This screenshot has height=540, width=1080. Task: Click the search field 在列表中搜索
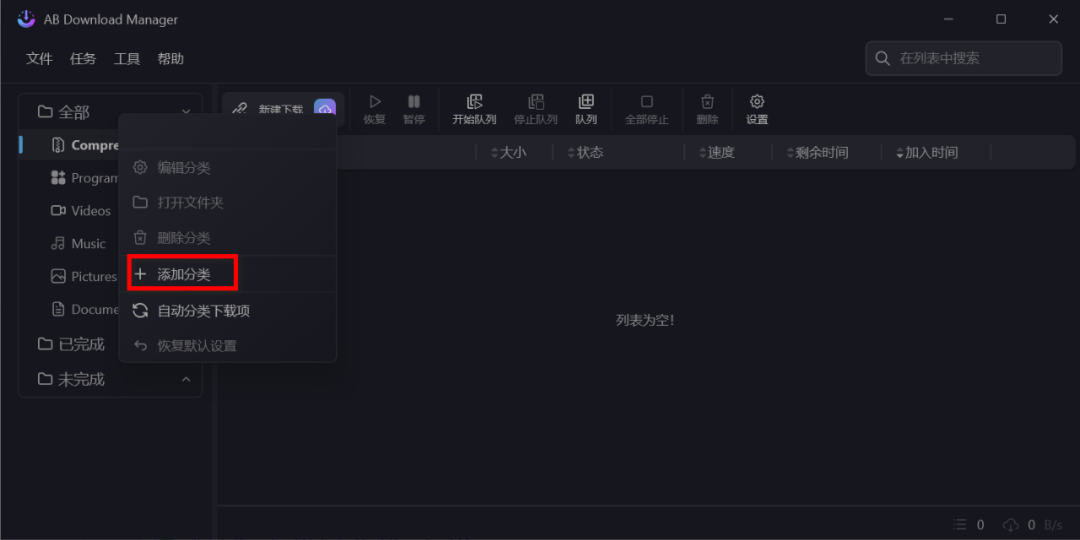point(964,58)
